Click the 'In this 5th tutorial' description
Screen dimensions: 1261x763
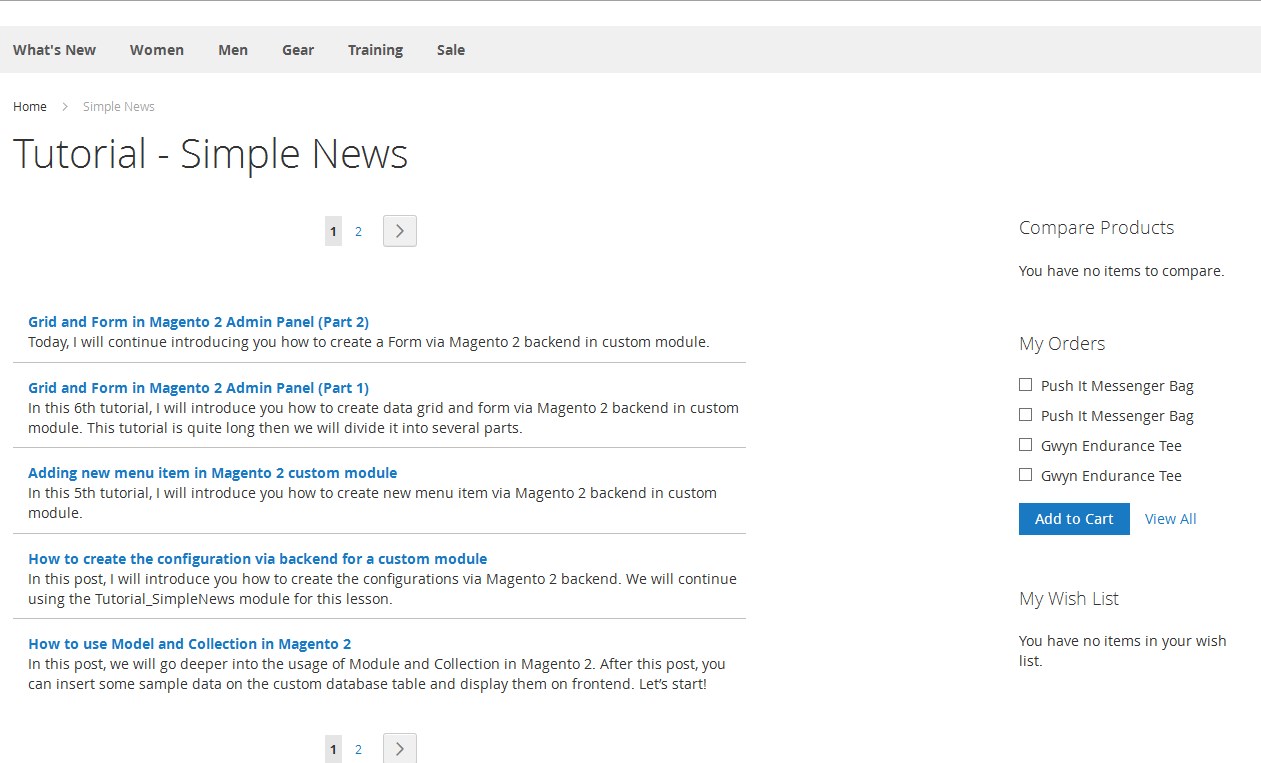[x=372, y=503]
